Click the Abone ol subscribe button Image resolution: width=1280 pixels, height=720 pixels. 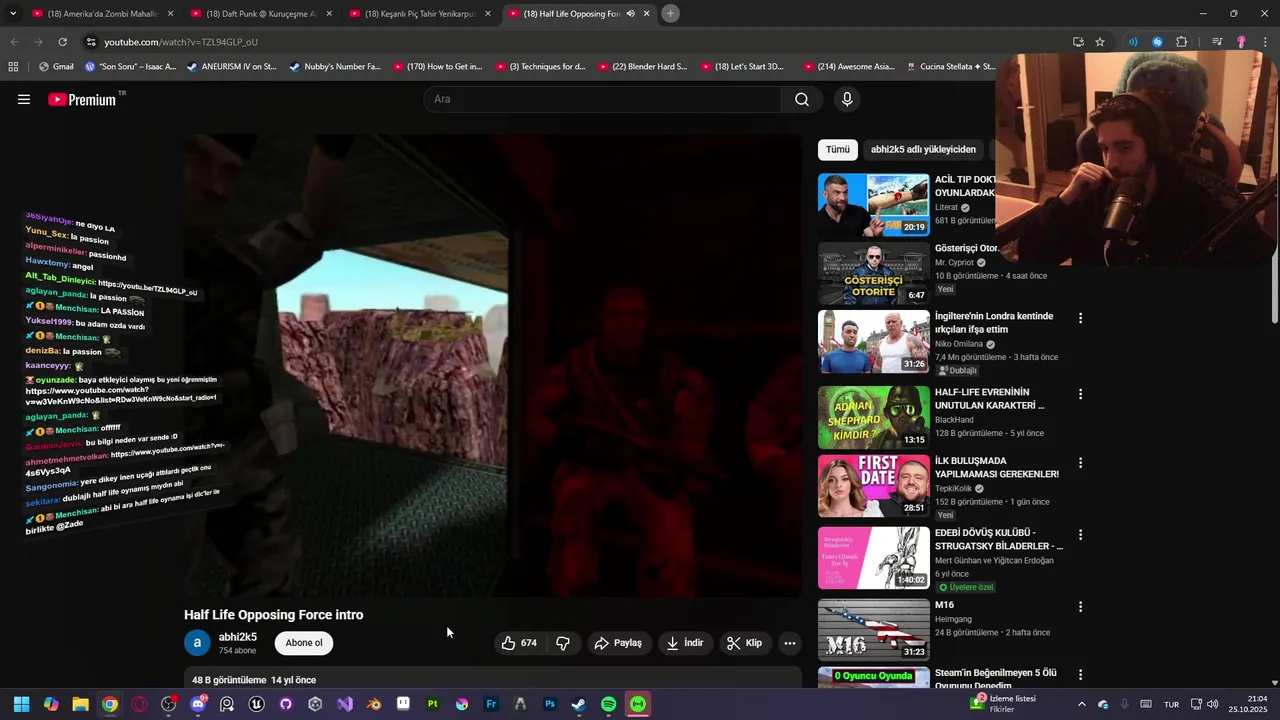pyautogui.click(x=304, y=643)
